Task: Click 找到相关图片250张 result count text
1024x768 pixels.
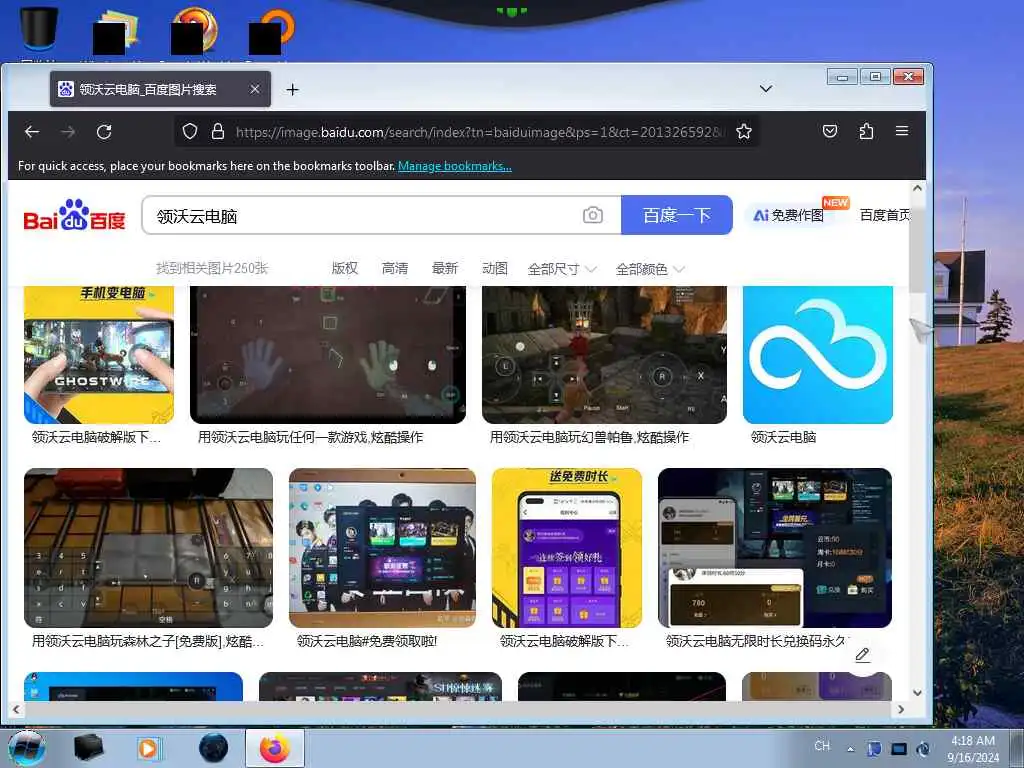Action: pyautogui.click(x=212, y=268)
